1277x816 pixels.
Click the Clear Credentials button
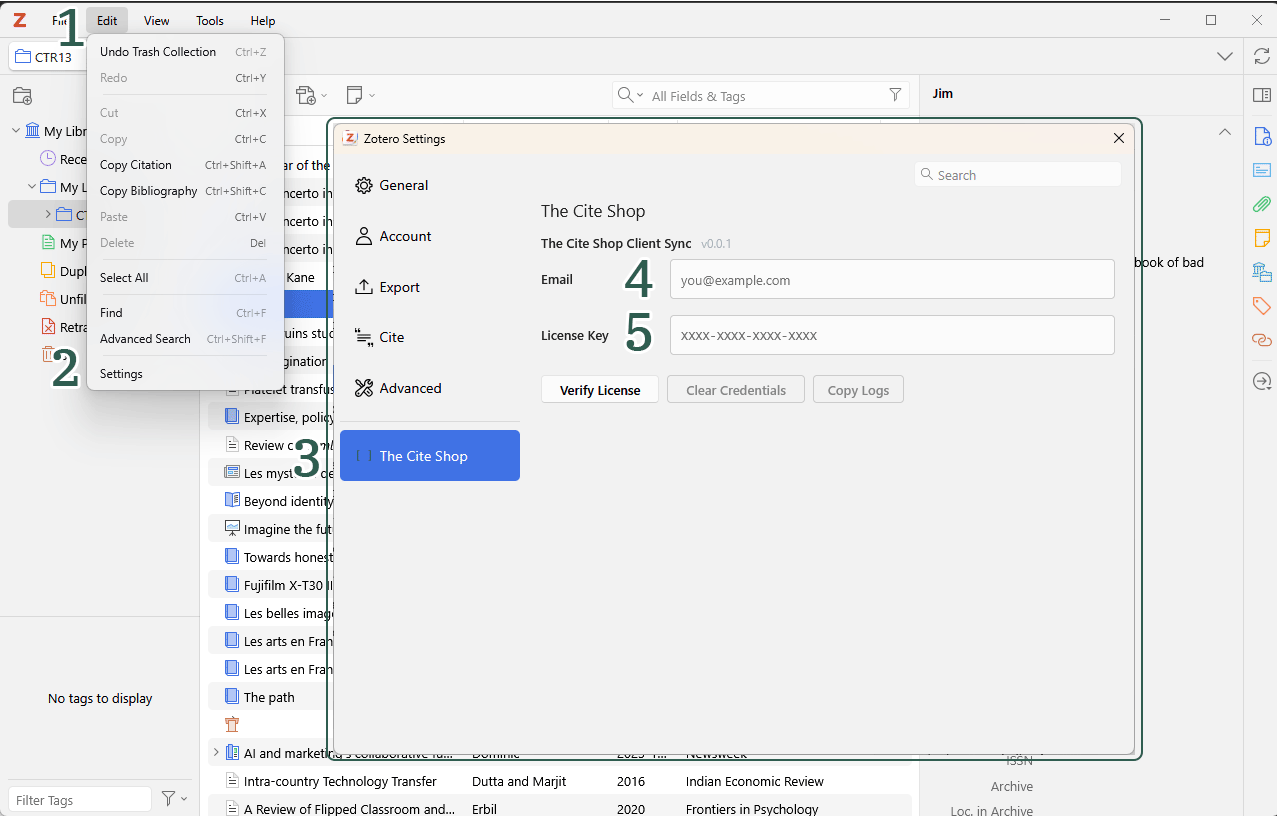pyautogui.click(x=736, y=390)
